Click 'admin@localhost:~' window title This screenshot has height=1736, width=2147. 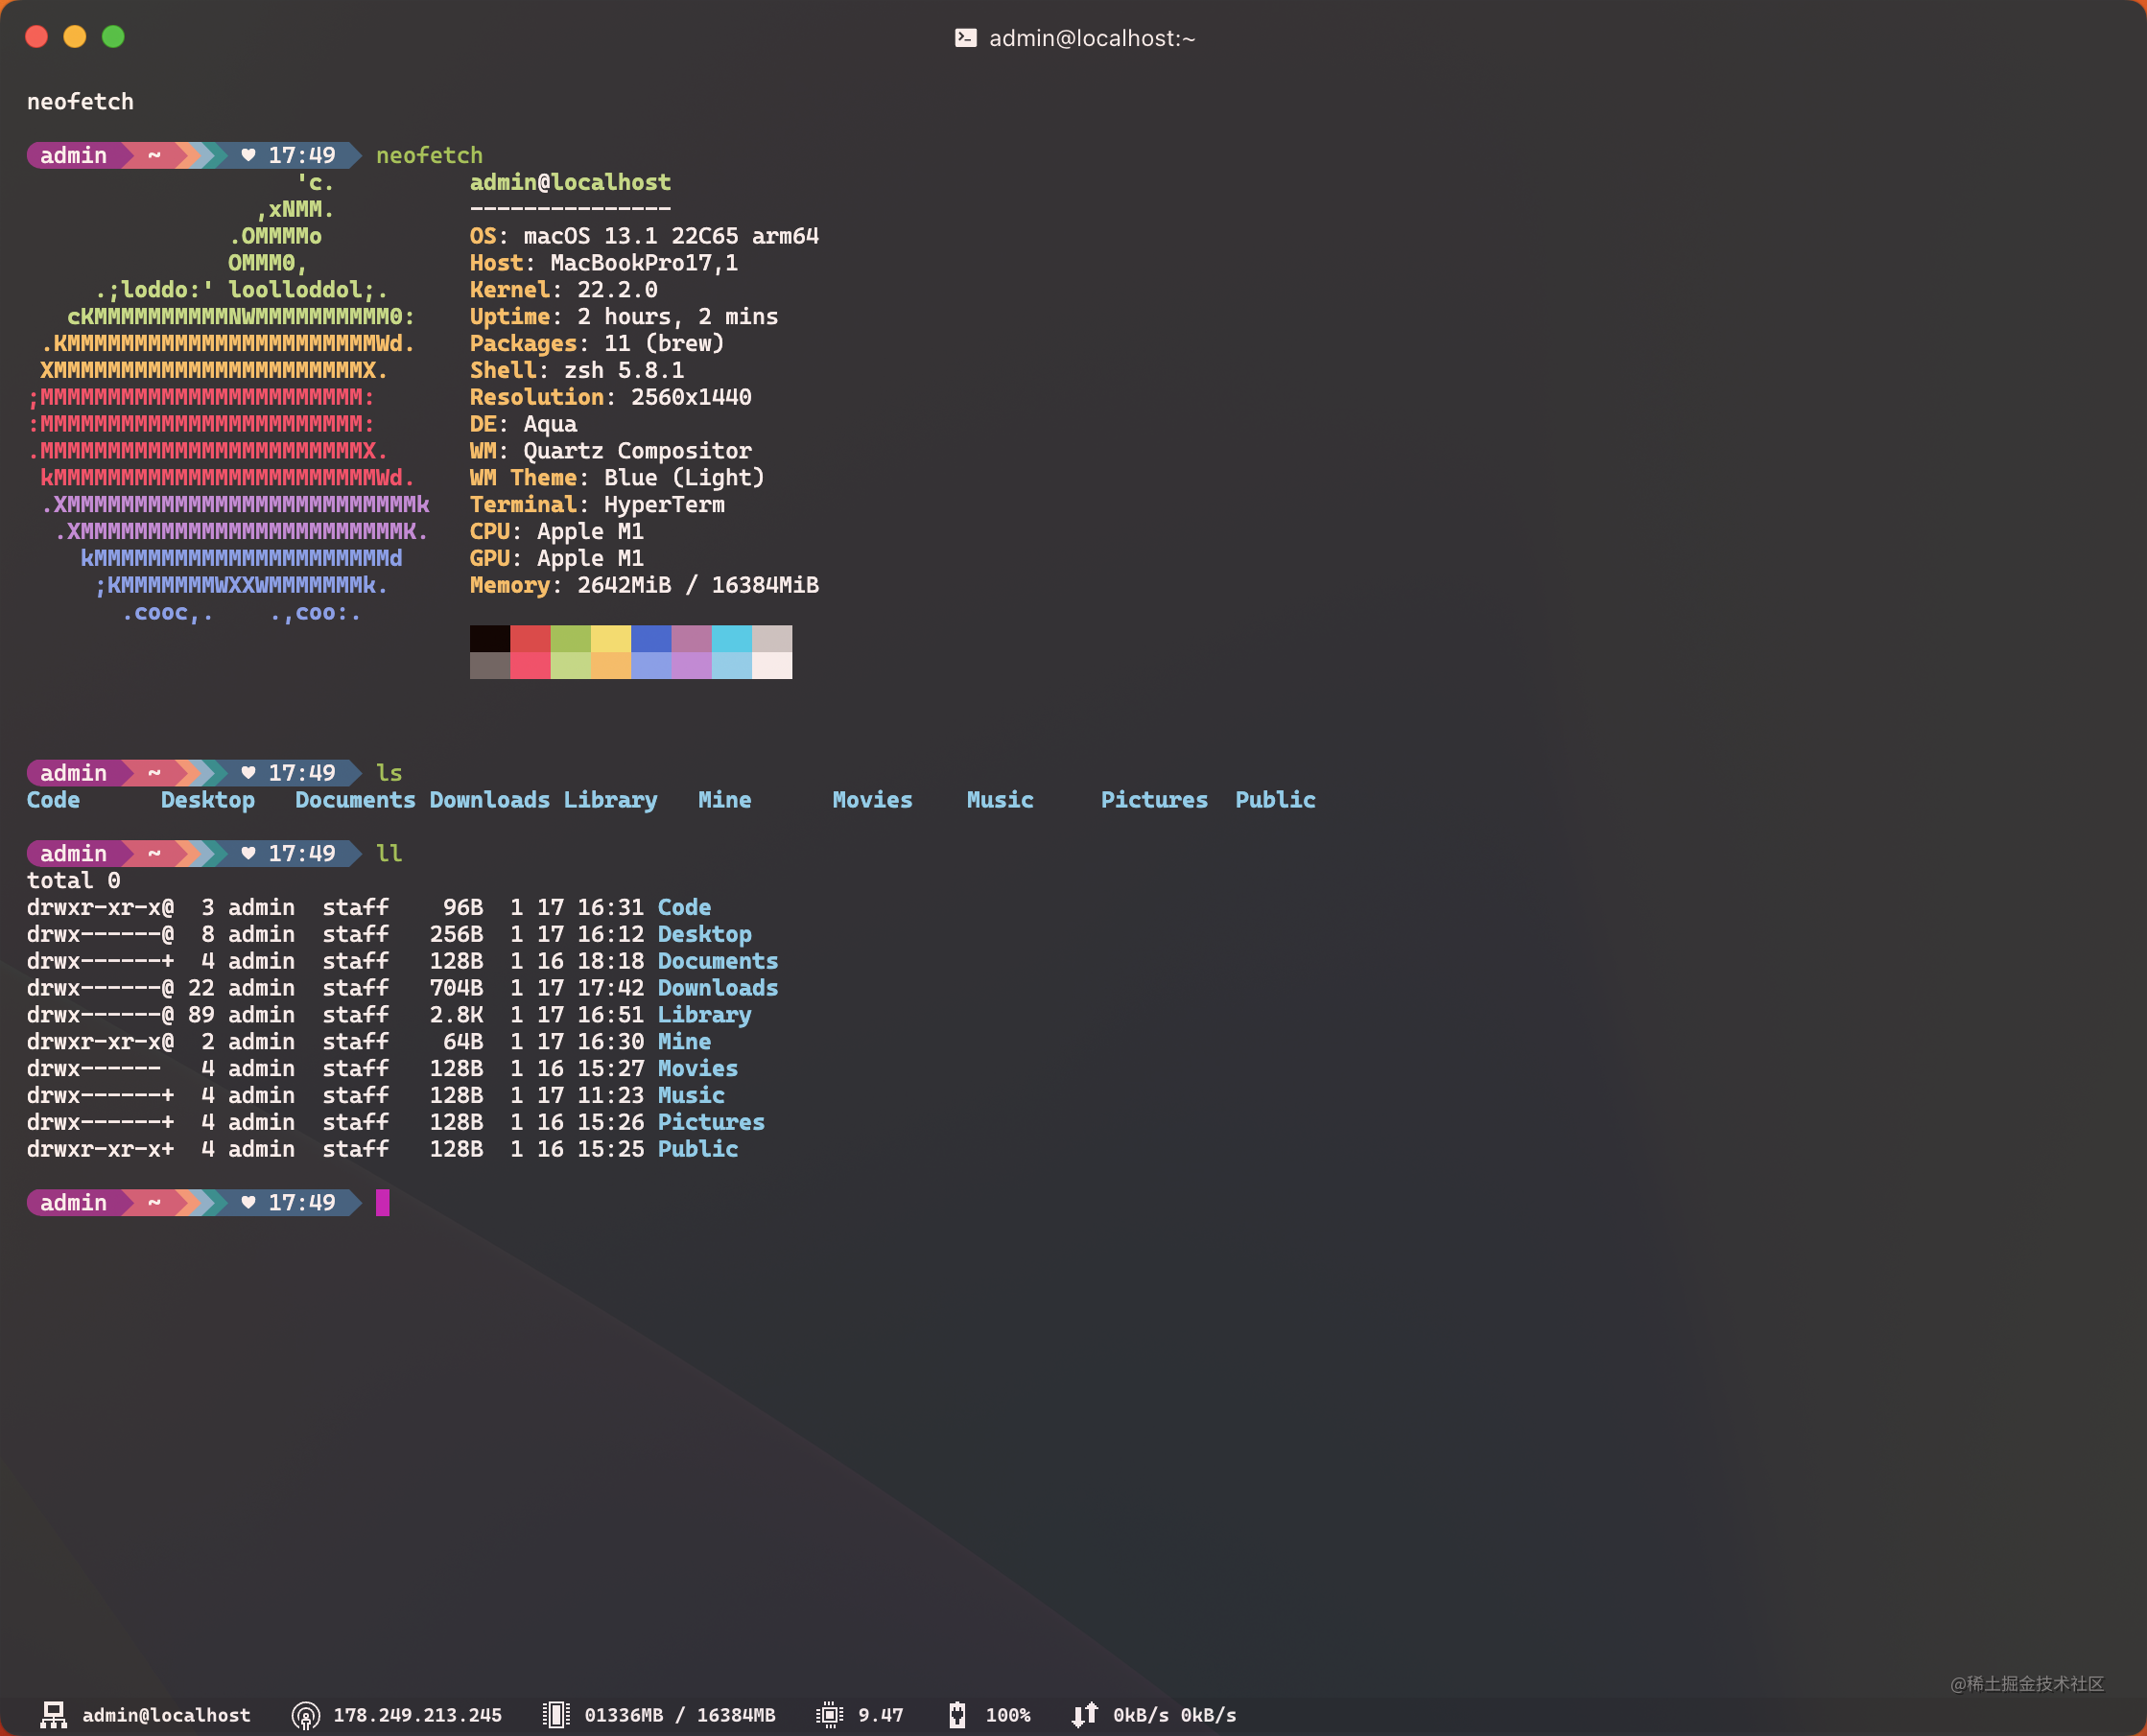point(1092,38)
